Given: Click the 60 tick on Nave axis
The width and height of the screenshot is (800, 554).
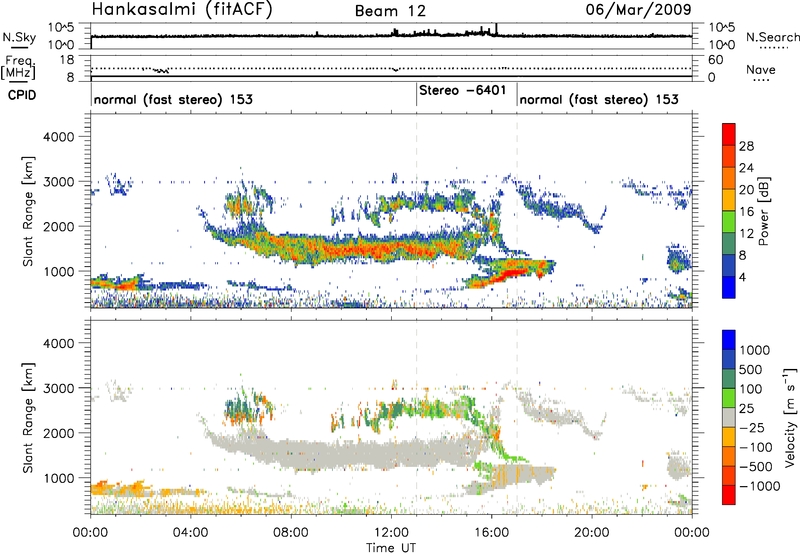Looking at the screenshot, I should [x=715, y=60].
